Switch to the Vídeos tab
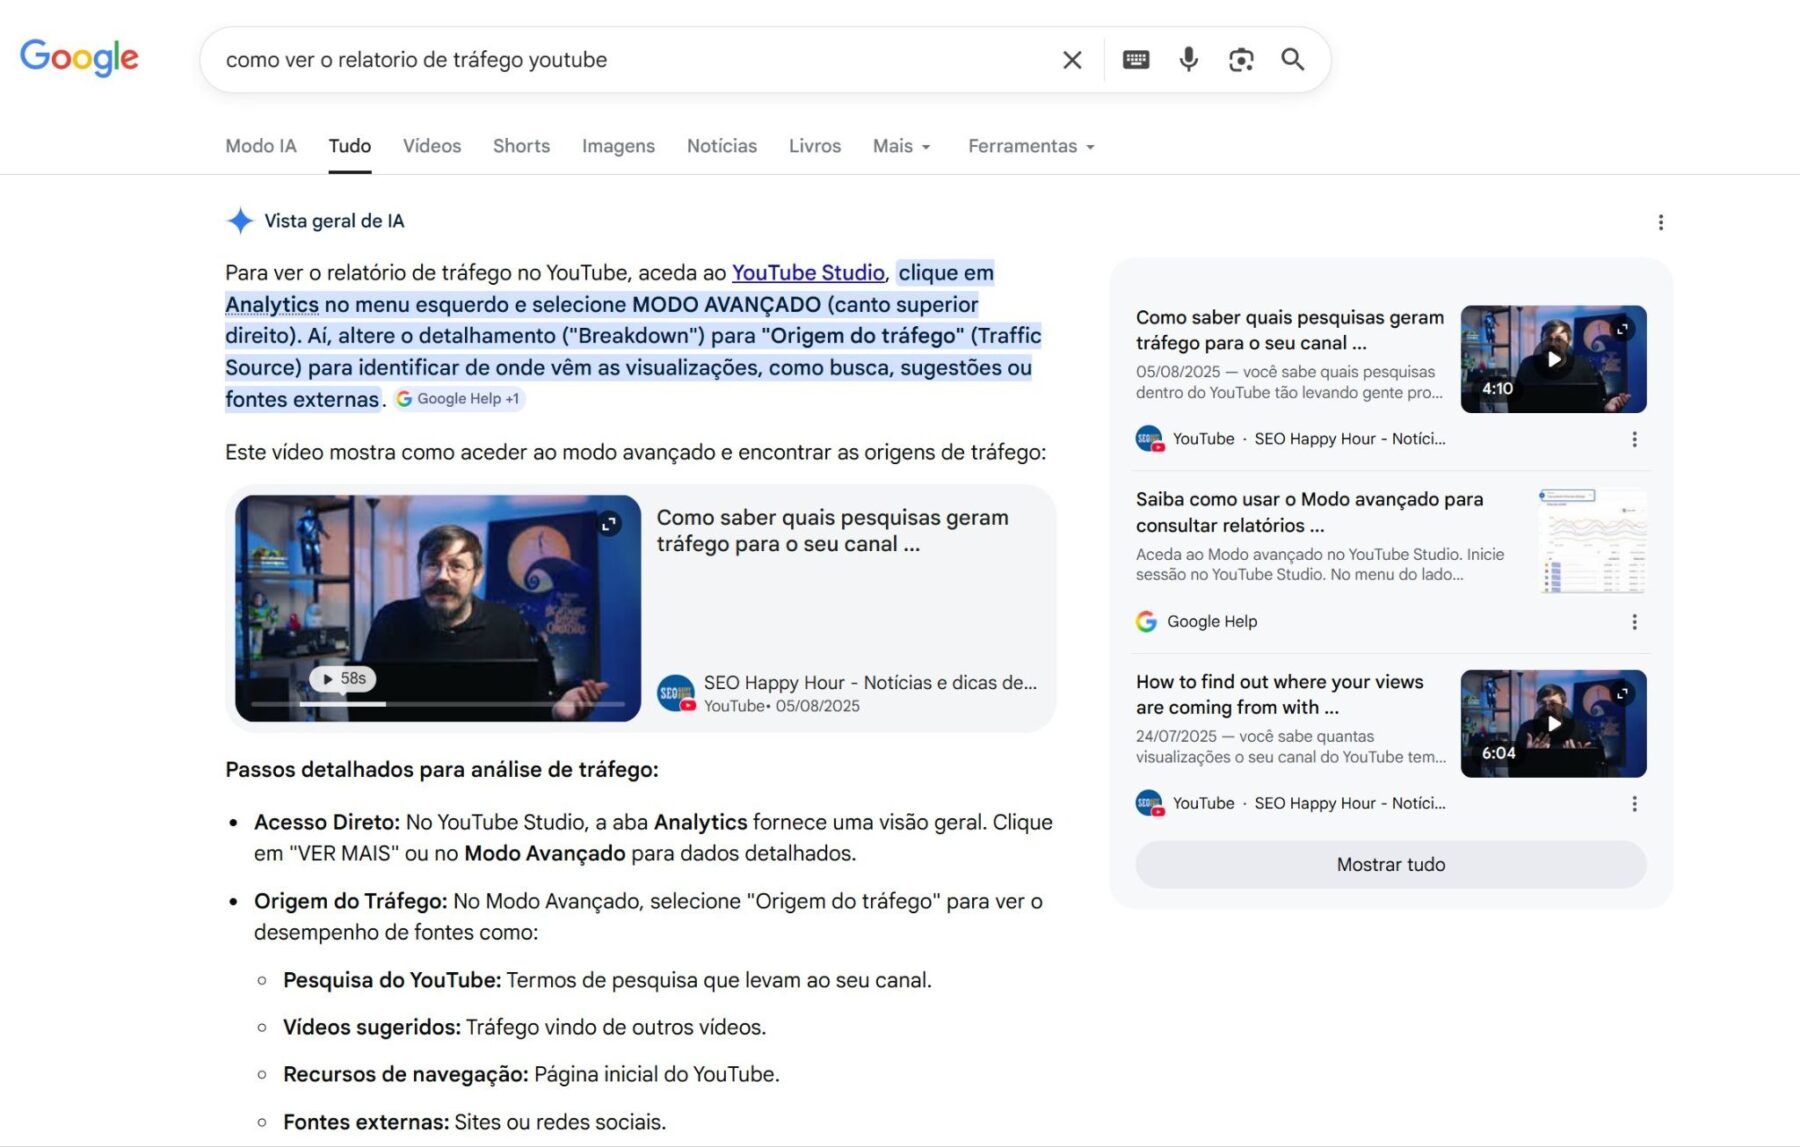 (432, 146)
